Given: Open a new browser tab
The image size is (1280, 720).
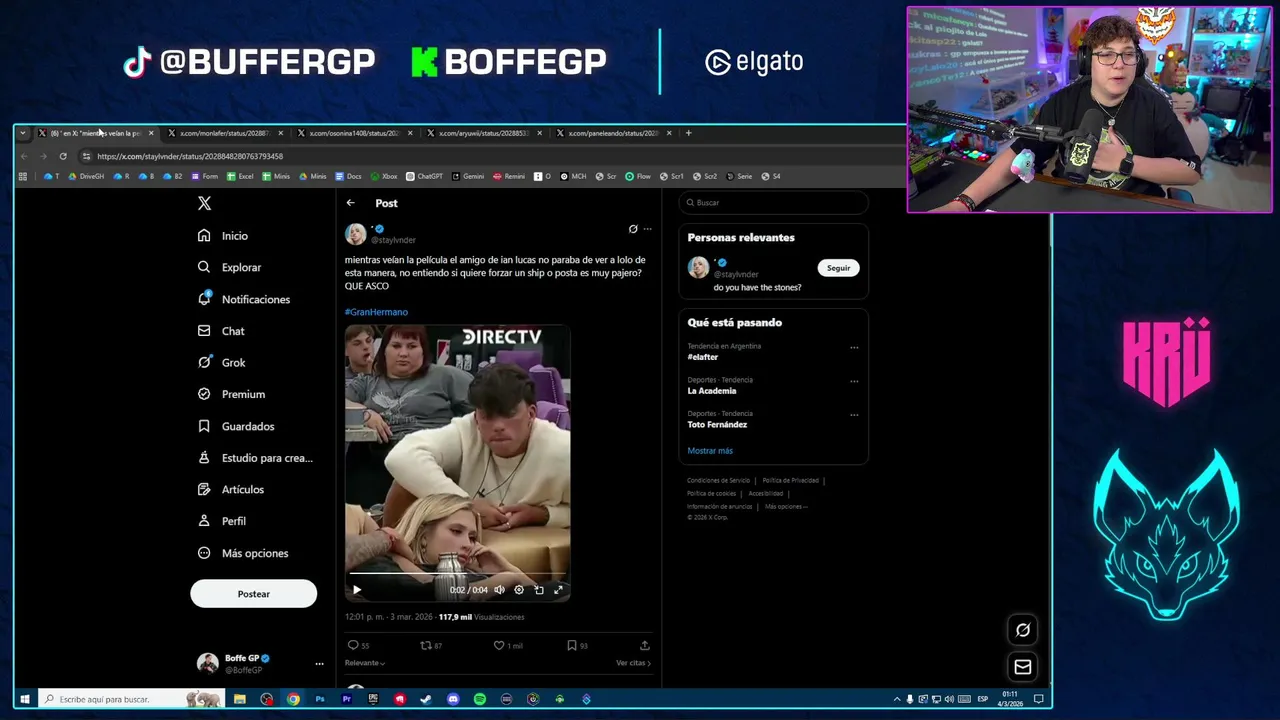Looking at the screenshot, I should point(688,133).
